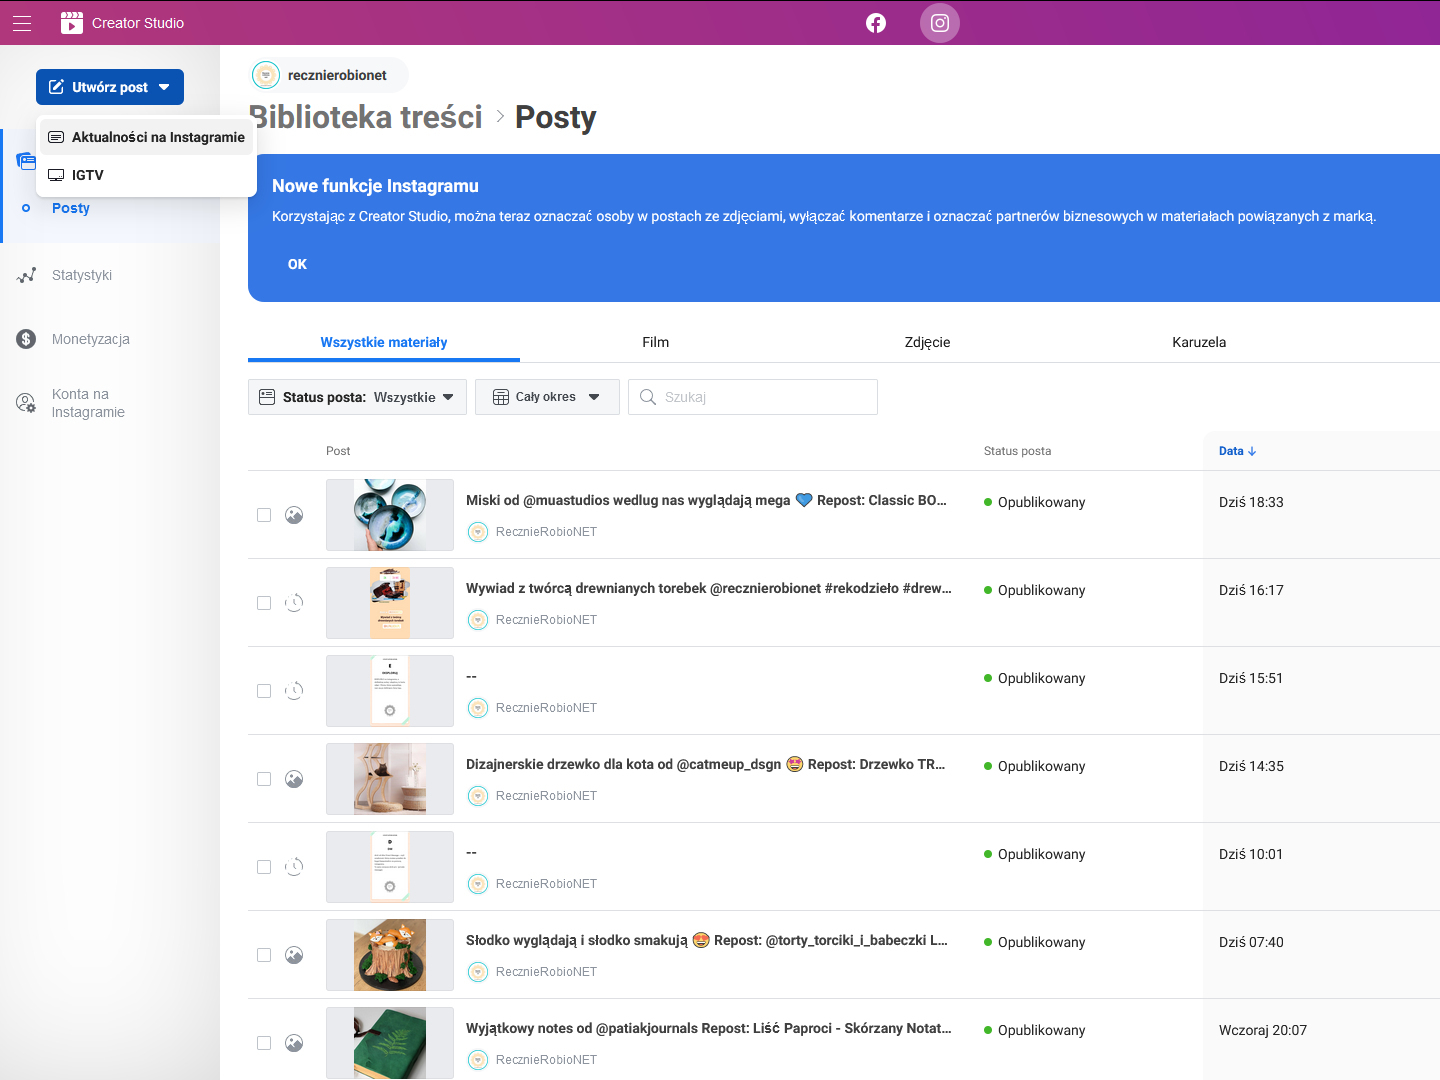Click into the Szukaj search field
The width and height of the screenshot is (1440, 1080).
click(753, 397)
